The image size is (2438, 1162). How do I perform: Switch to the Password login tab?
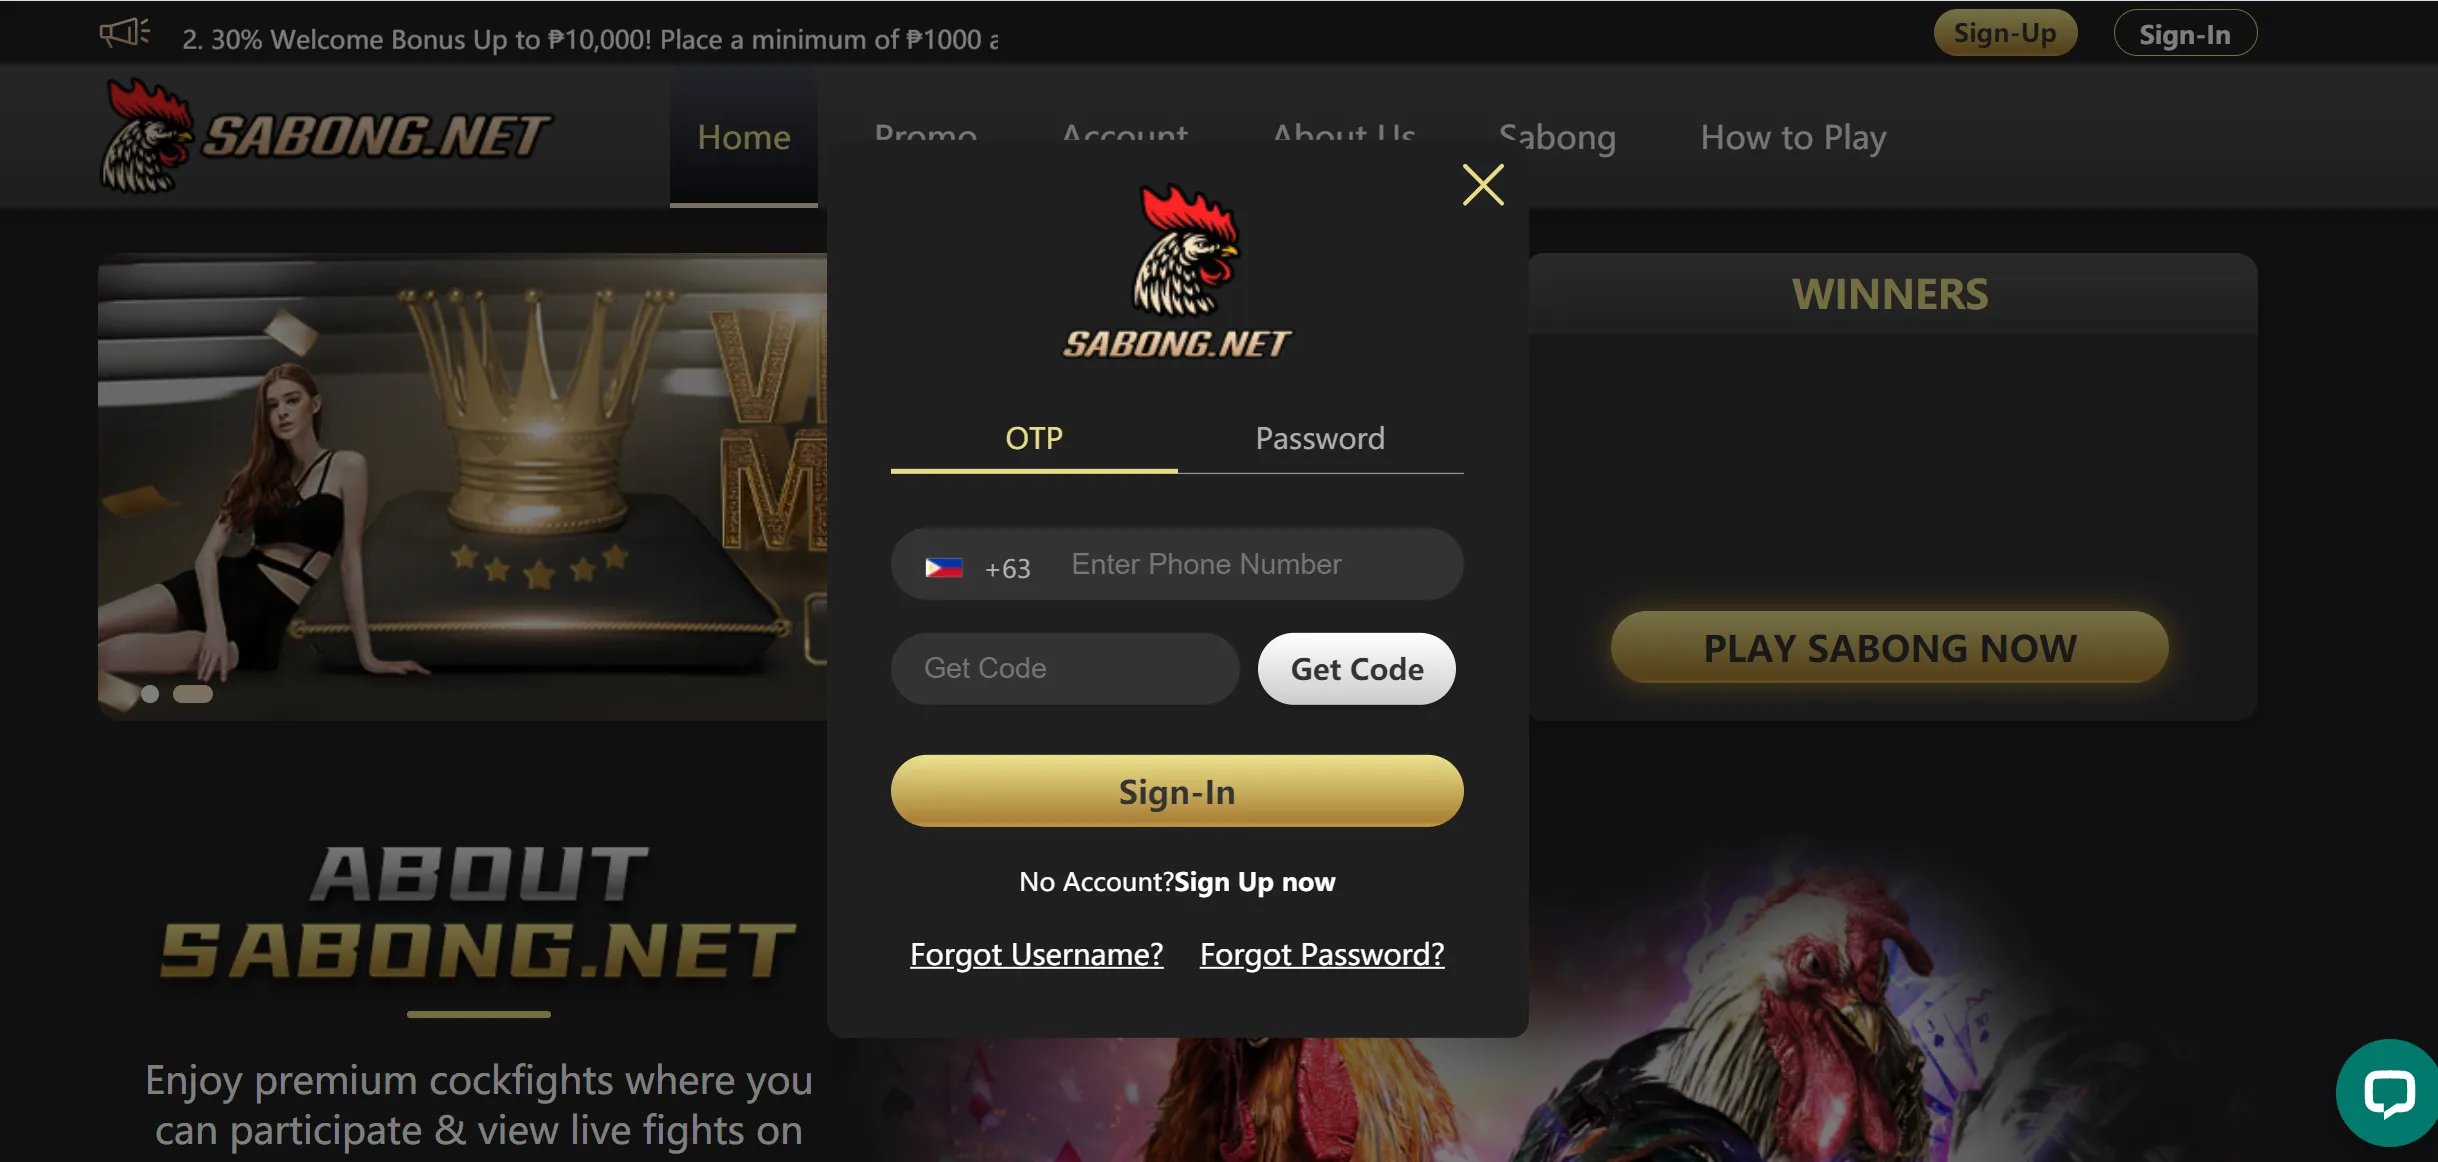(x=1319, y=439)
